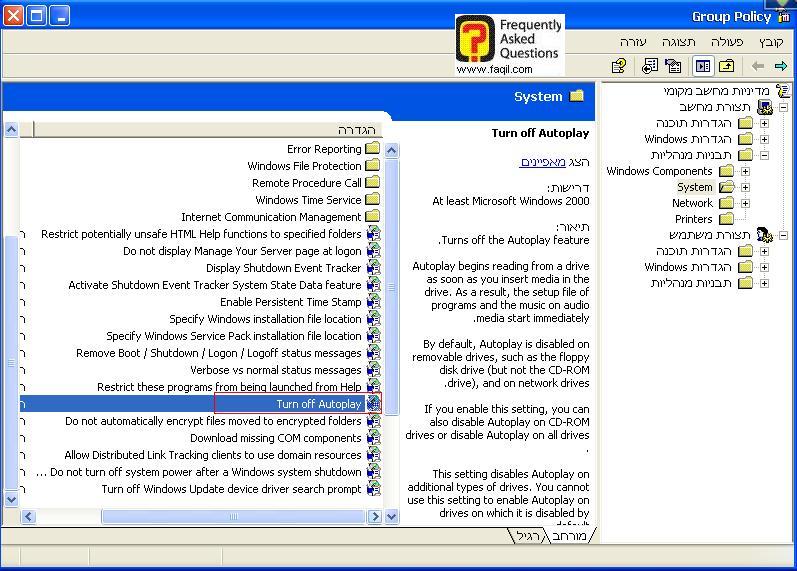Click the הגדרה column header

200,130
